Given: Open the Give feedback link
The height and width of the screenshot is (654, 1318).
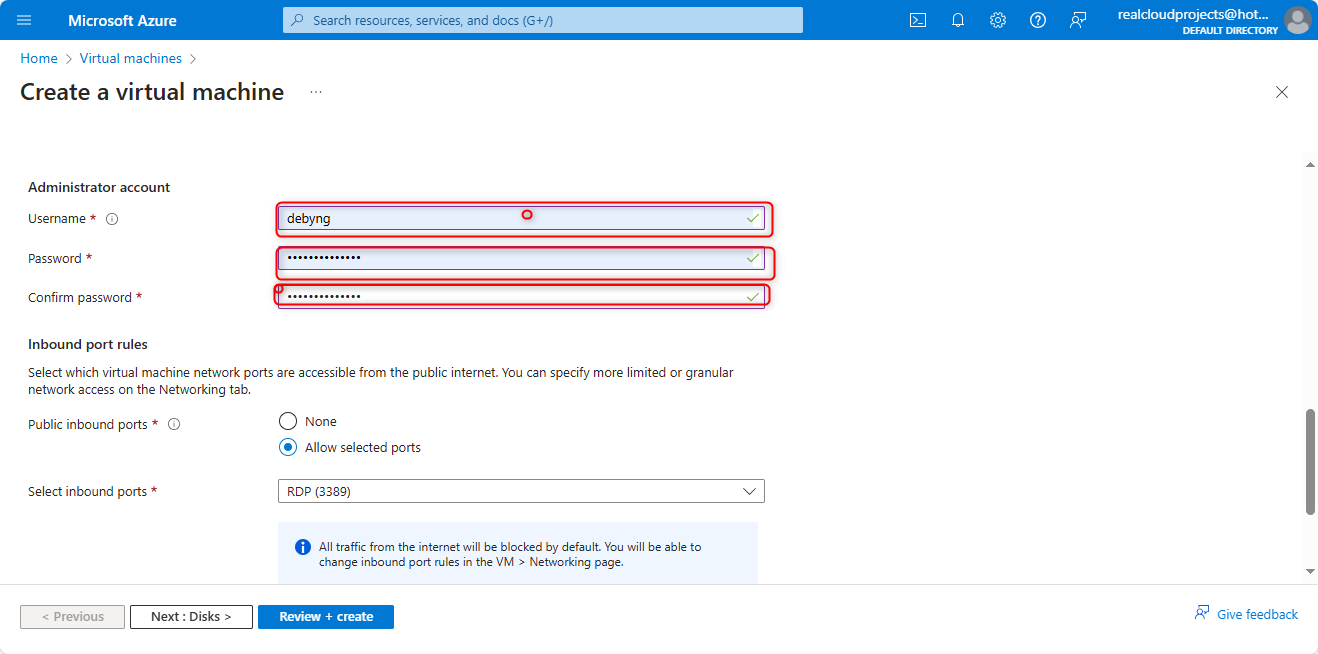Looking at the screenshot, I should (1246, 614).
